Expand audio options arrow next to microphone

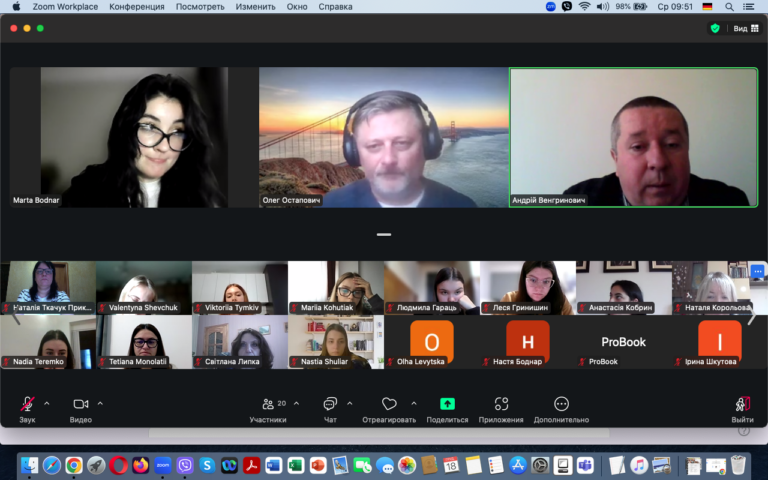[x=47, y=404]
